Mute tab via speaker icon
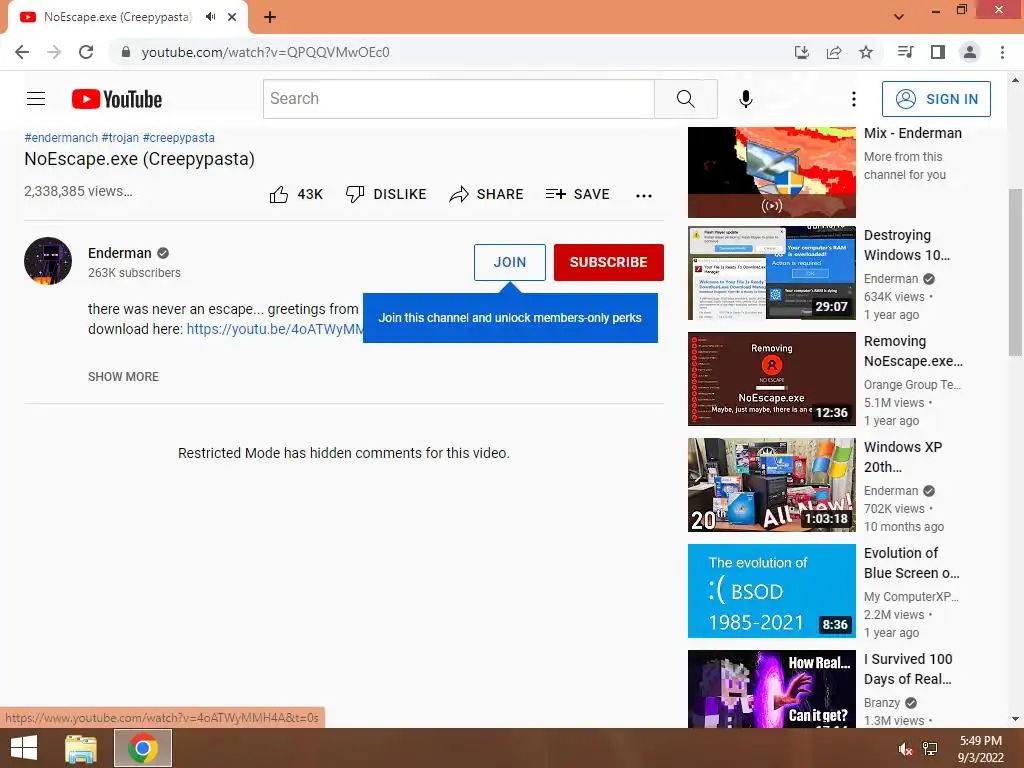This screenshot has height=768, width=1024. [x=210, y=17]
